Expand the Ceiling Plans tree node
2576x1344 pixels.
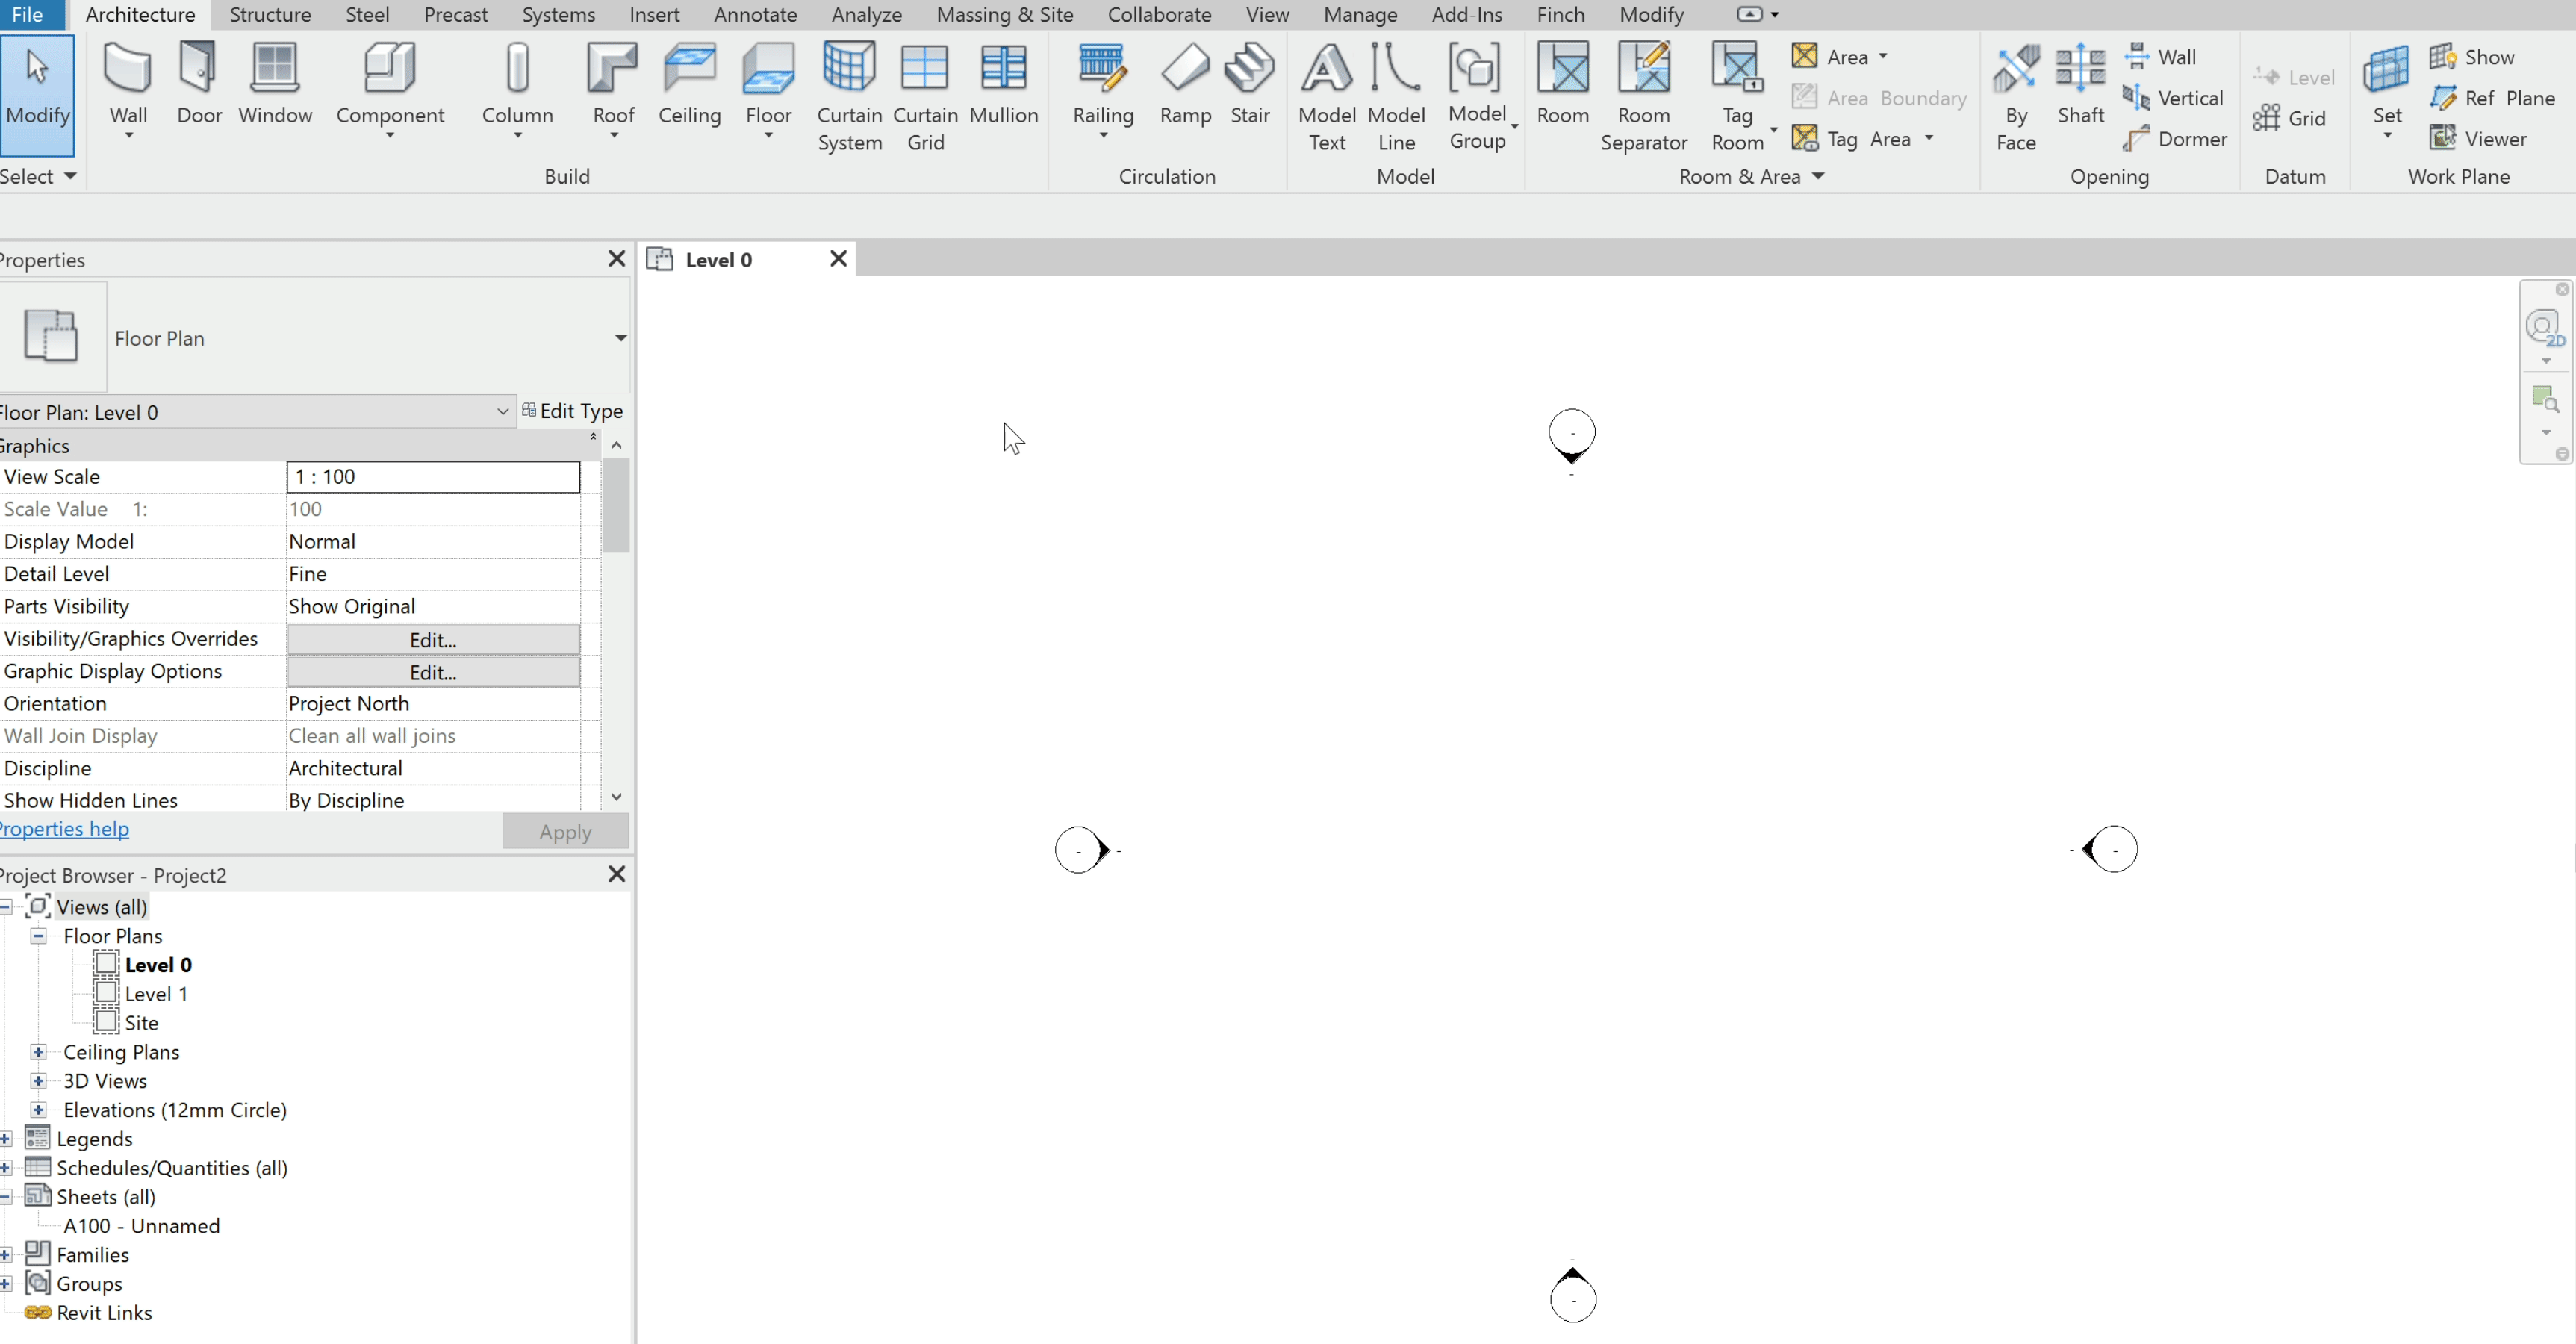pyautogui.click(x=38, y=1052)
